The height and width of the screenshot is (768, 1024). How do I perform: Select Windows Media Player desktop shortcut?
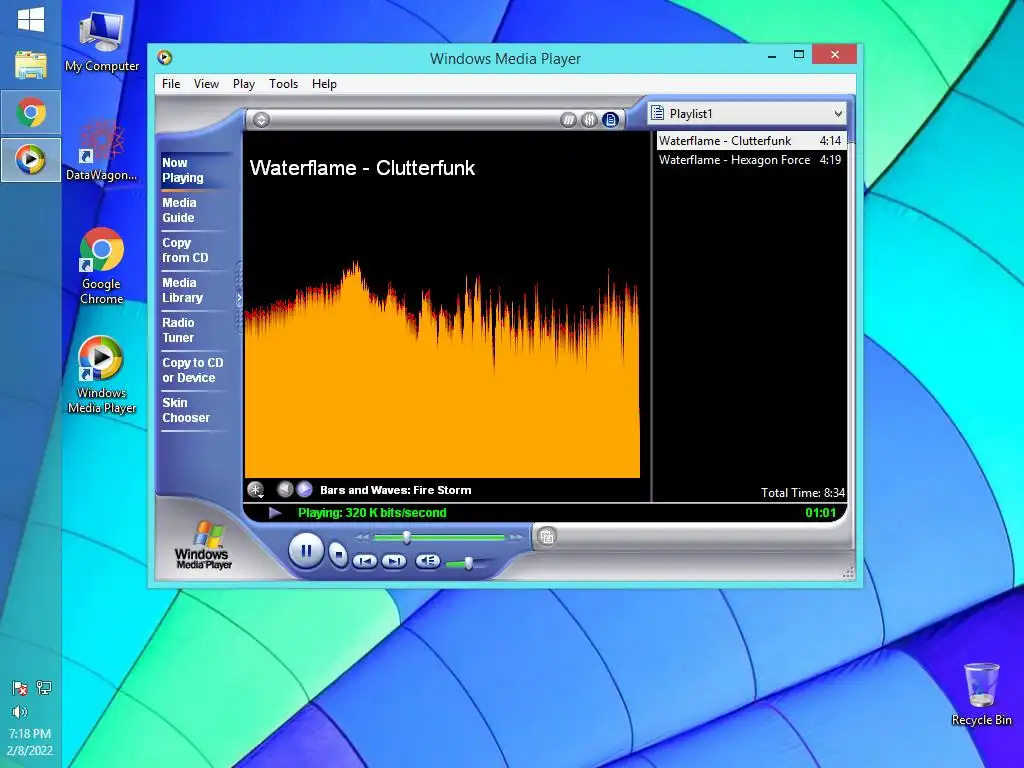tap(101, 376)
